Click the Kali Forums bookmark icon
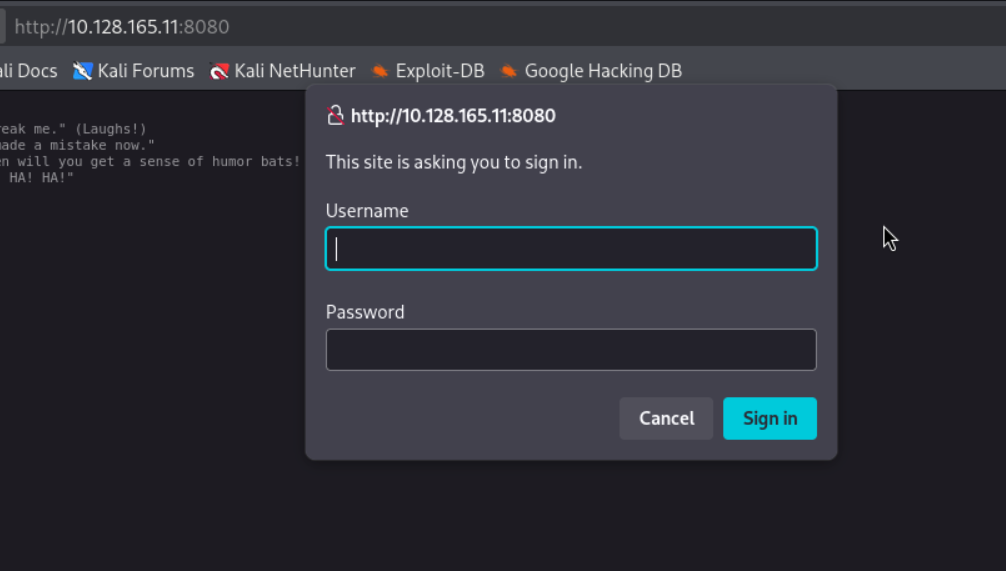The width and height of the screenshot is (1006, 571). point(82,71)
